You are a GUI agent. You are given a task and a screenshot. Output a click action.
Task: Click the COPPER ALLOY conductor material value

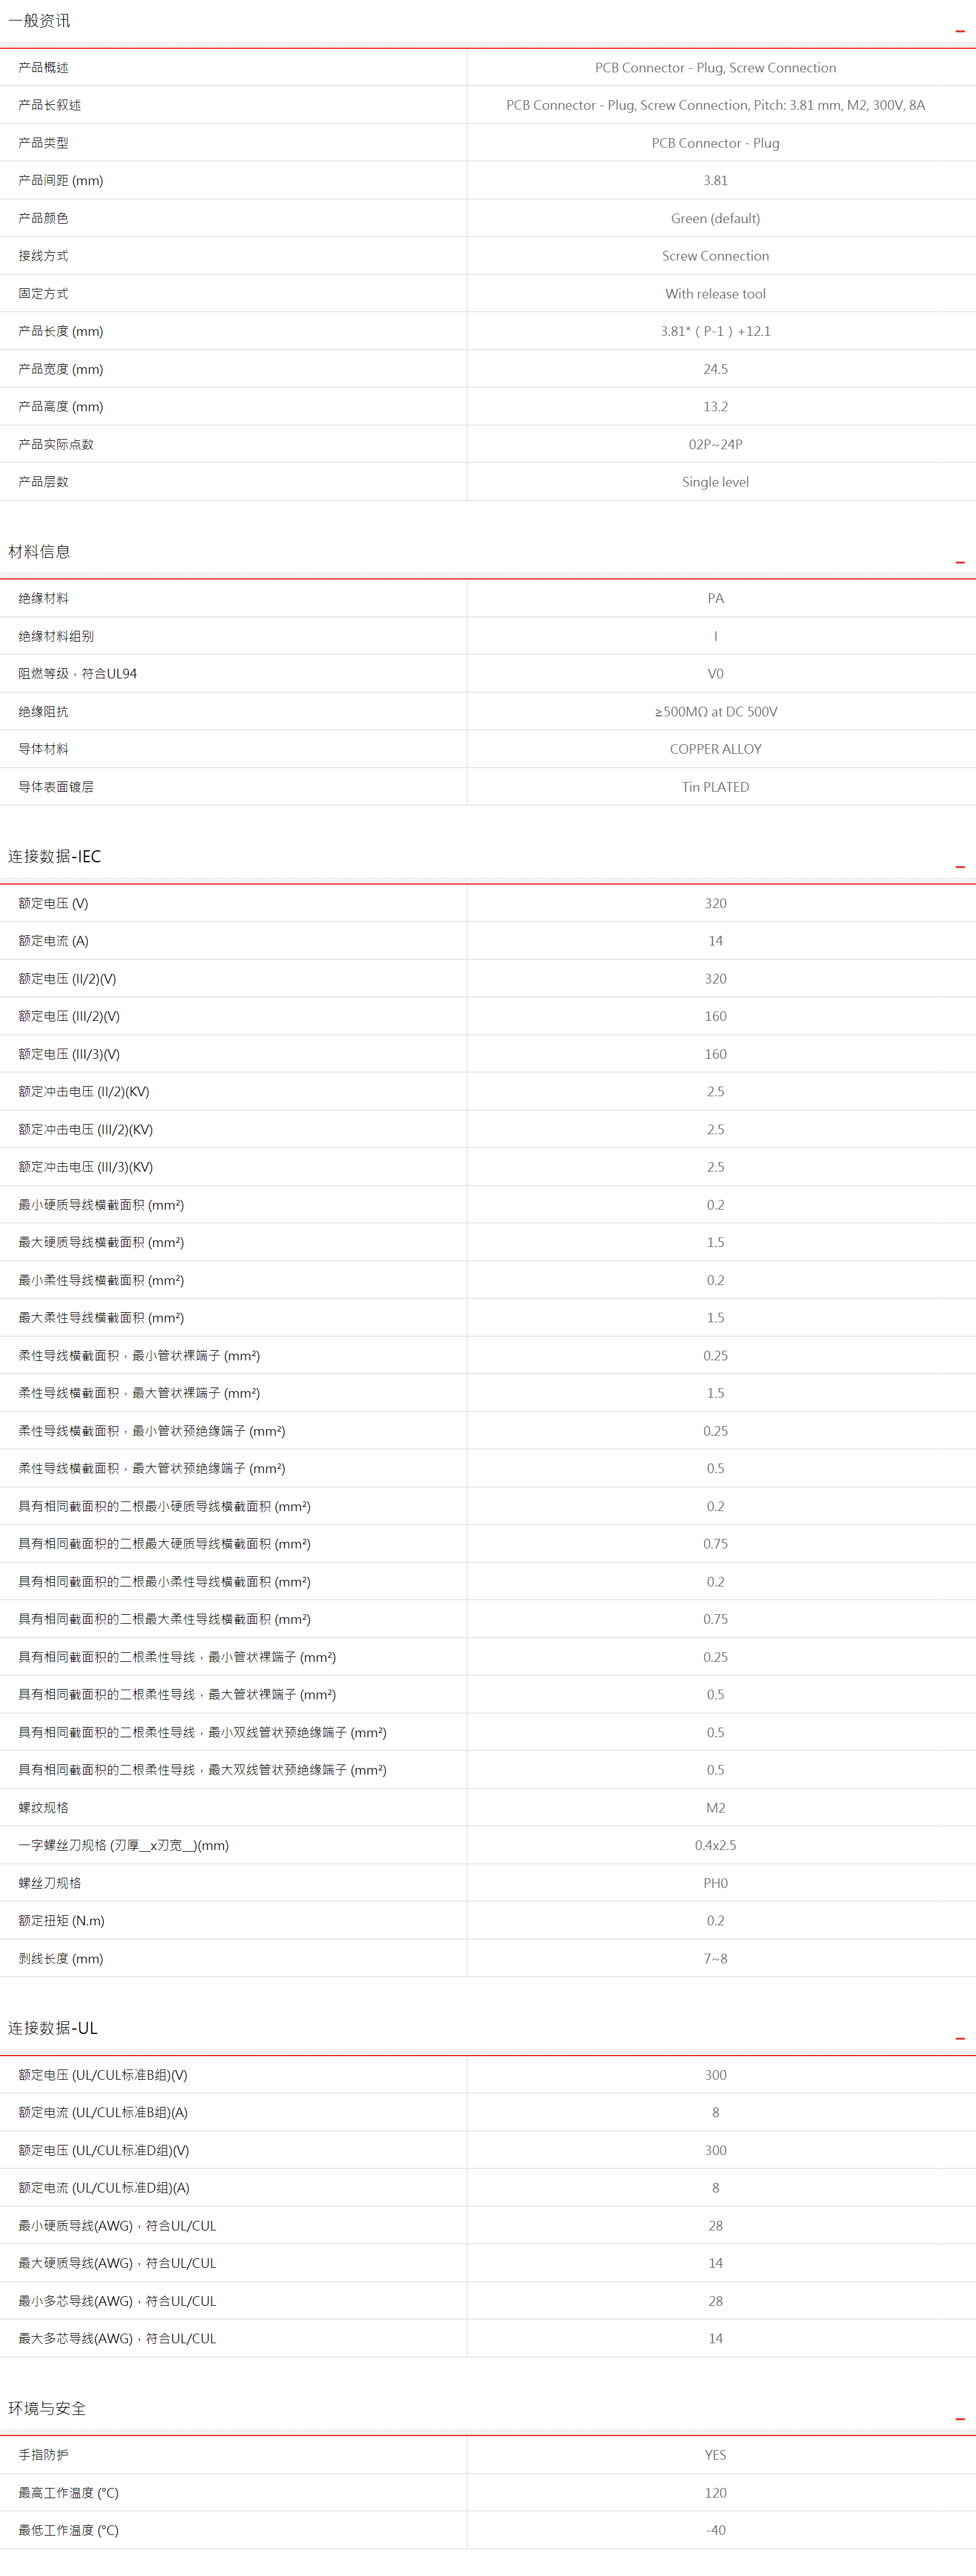(x=715, y=749)
